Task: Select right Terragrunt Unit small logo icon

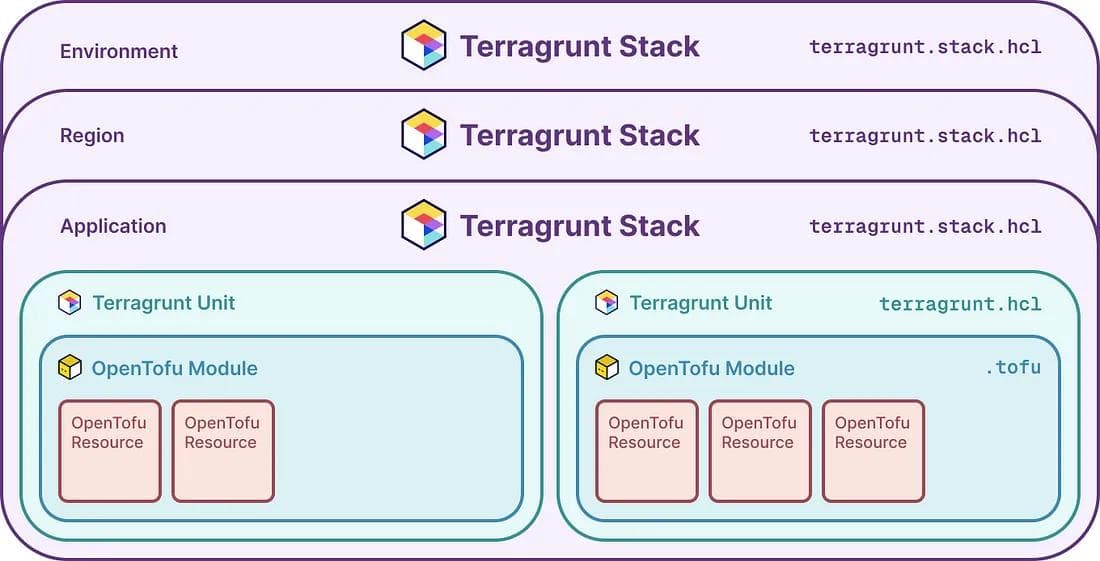Action: click(607, 303)
